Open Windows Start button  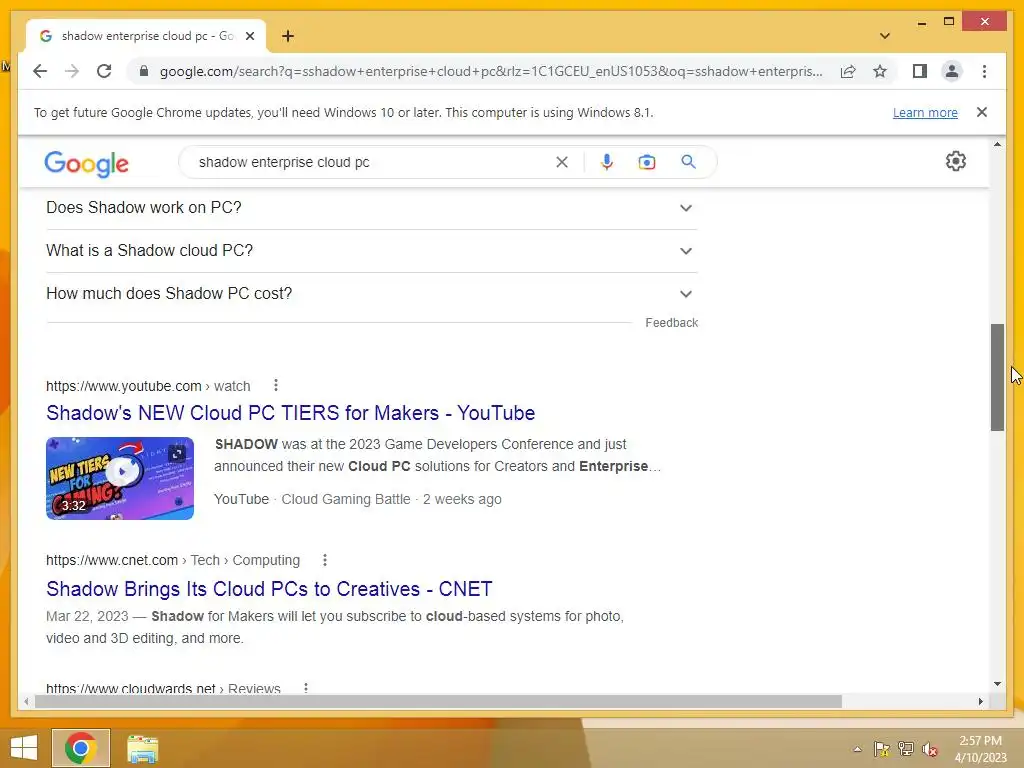pos(24,748)
